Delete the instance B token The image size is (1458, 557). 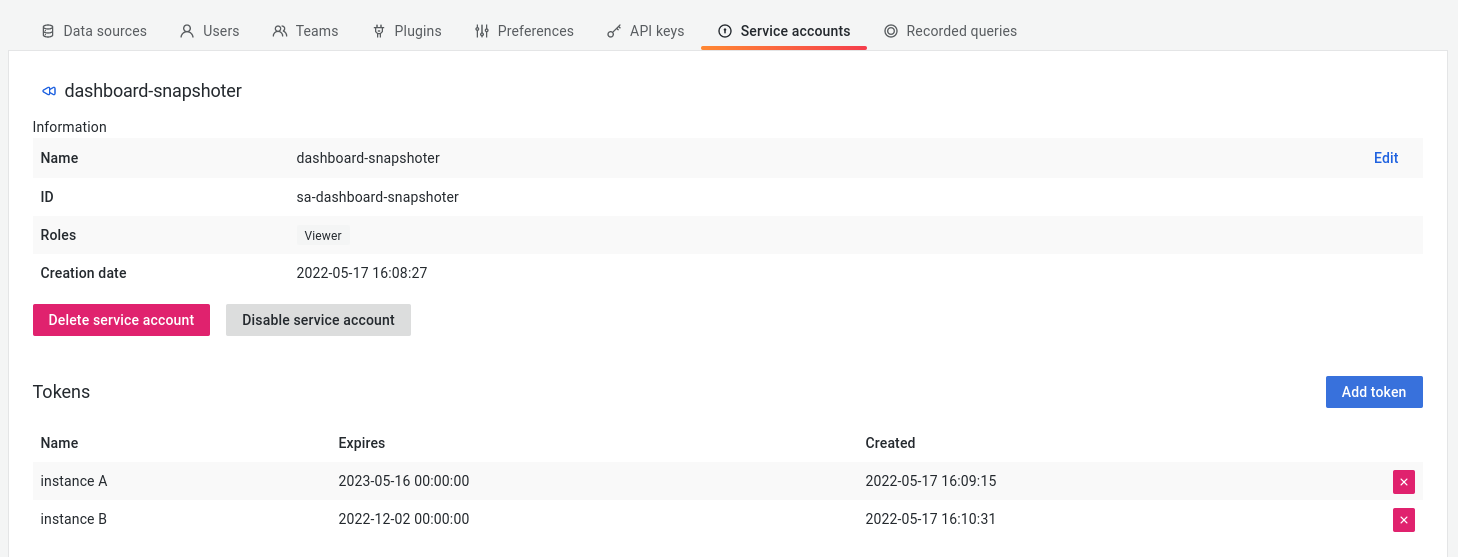pyautogui.click(x=1404, y=520)
